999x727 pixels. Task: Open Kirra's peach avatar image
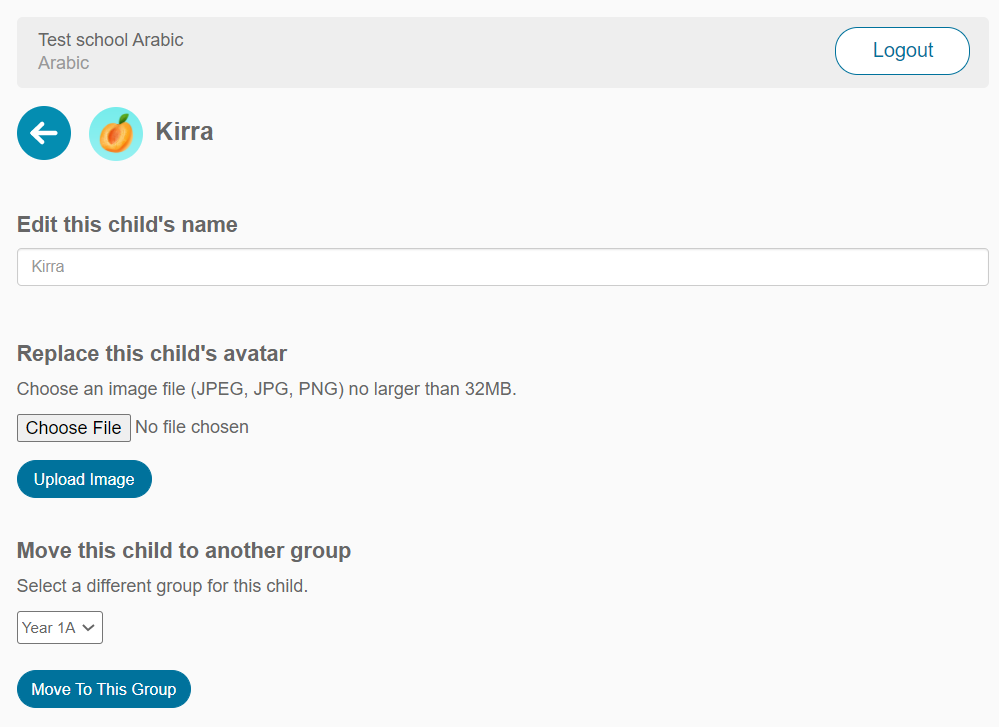[x=115, y=132]
